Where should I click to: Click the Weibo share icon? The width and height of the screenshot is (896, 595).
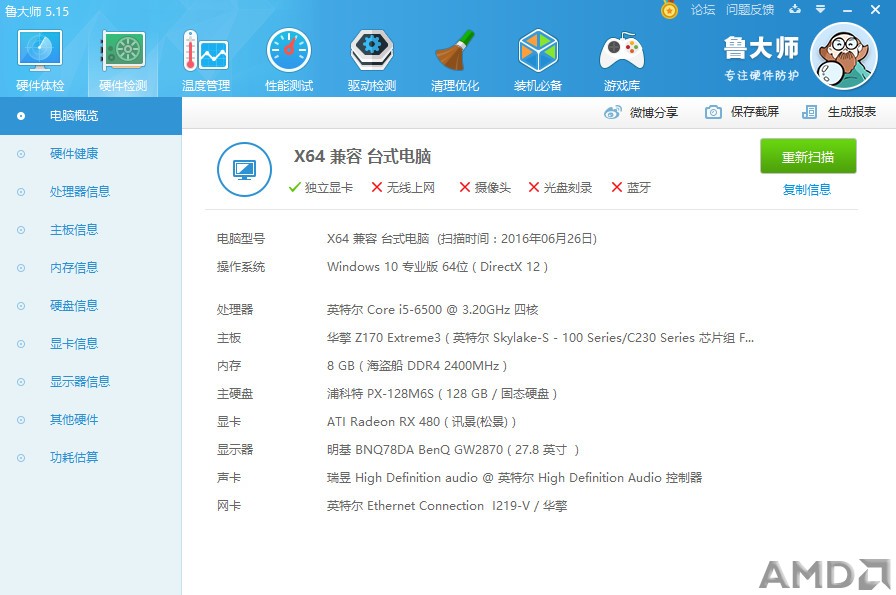point(613,113)
